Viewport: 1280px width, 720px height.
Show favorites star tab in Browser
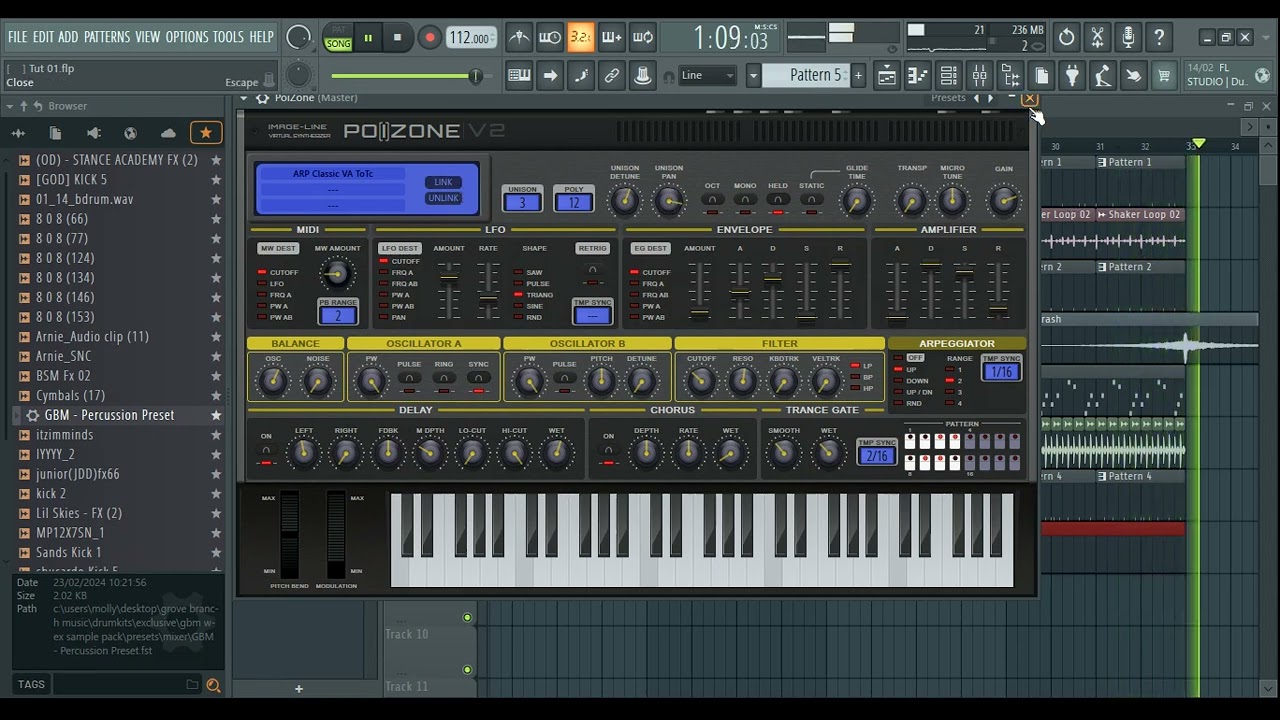coord(205,132)
